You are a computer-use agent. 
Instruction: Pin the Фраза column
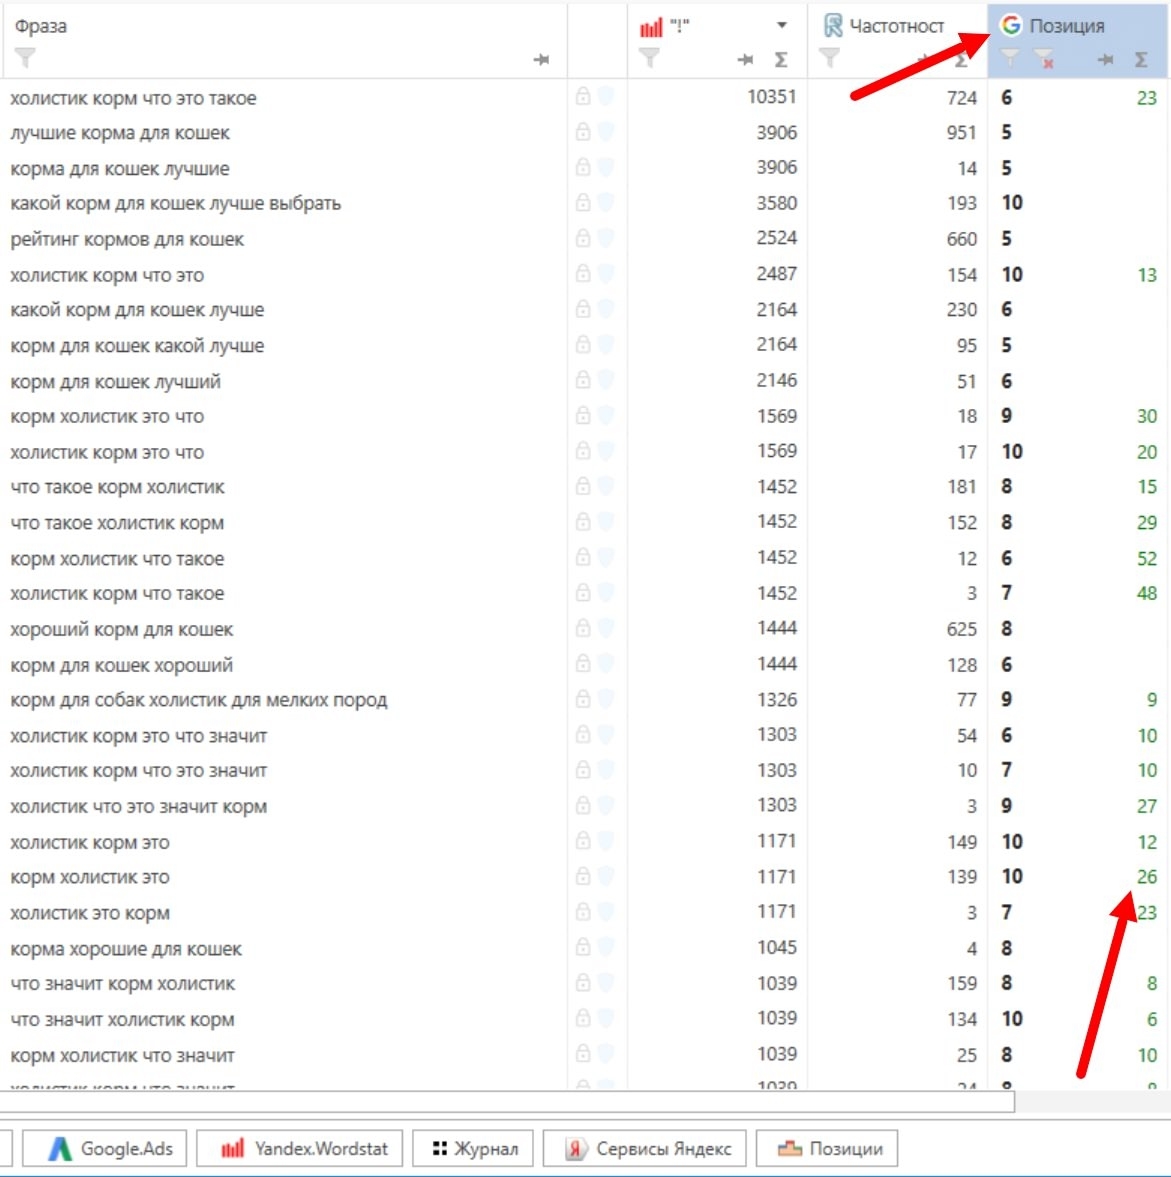[541, 59]
